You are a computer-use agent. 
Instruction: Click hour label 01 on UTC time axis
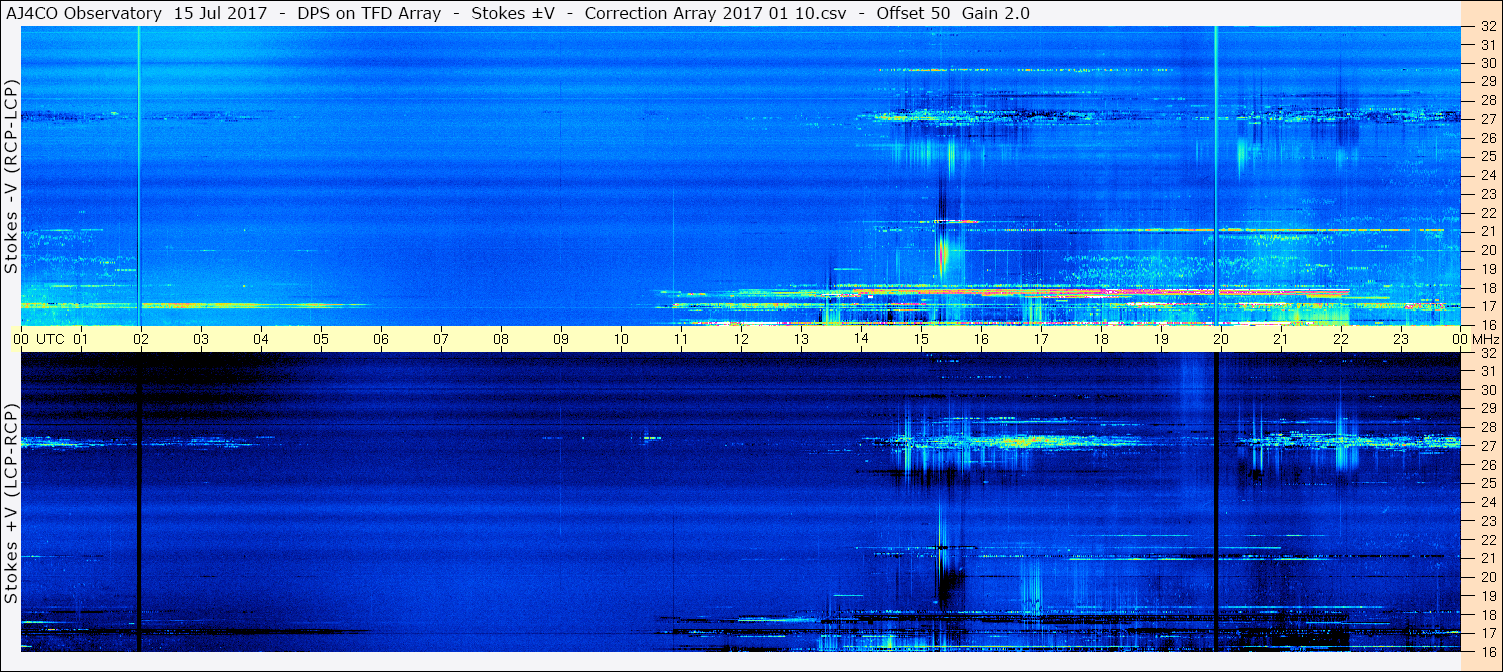coord(81,339)
